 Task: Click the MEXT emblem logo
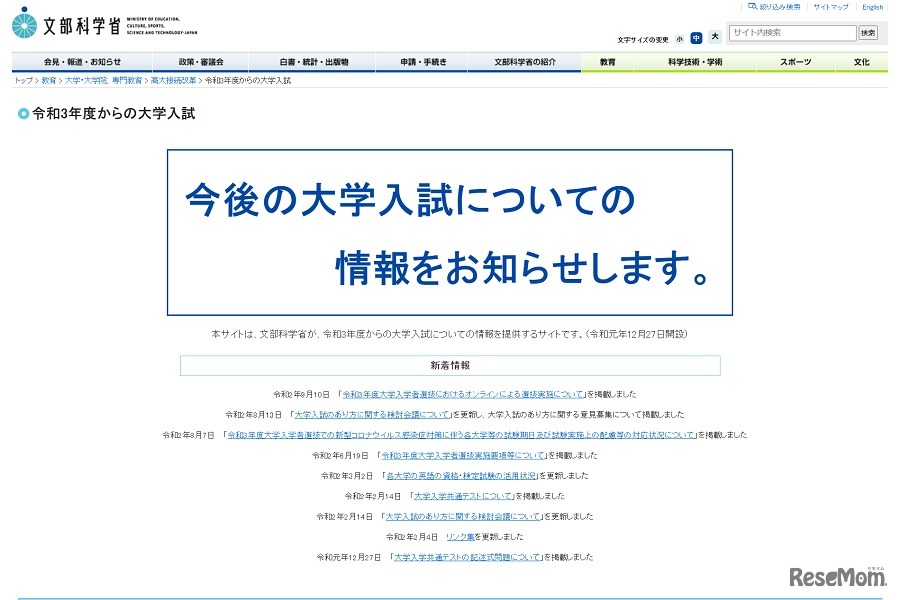[22, 25]
